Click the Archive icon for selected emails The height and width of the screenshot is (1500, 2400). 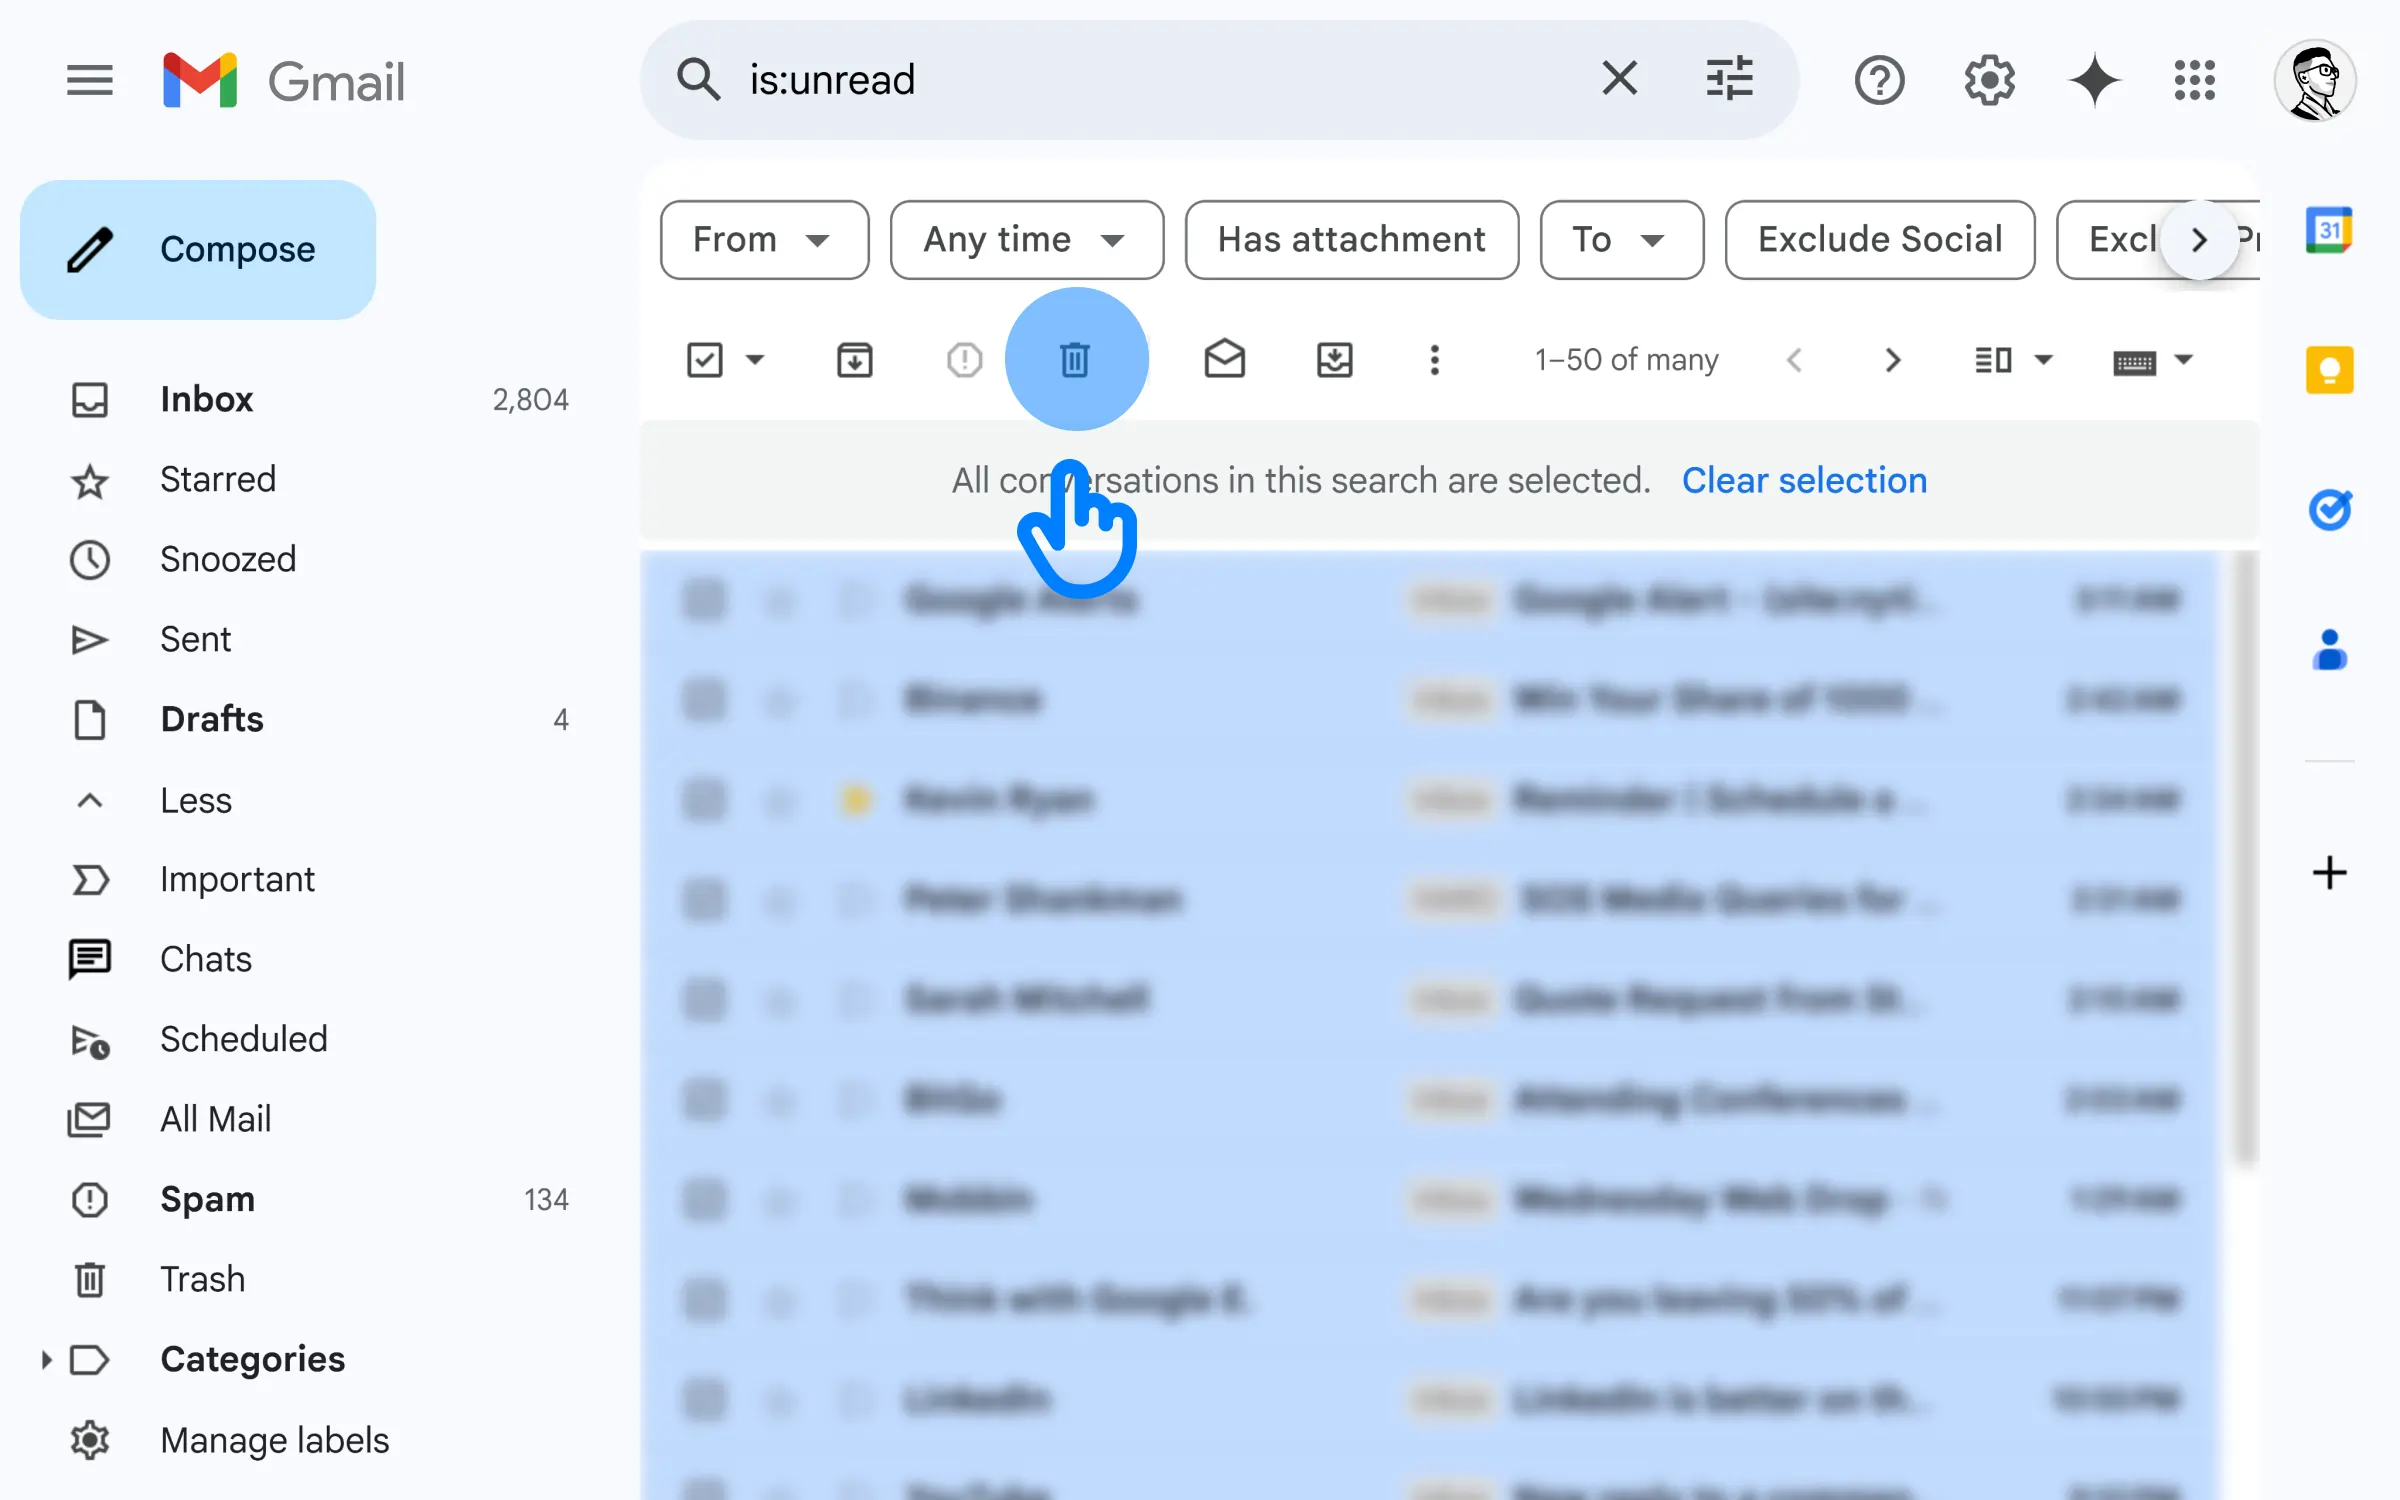point(855,359)
